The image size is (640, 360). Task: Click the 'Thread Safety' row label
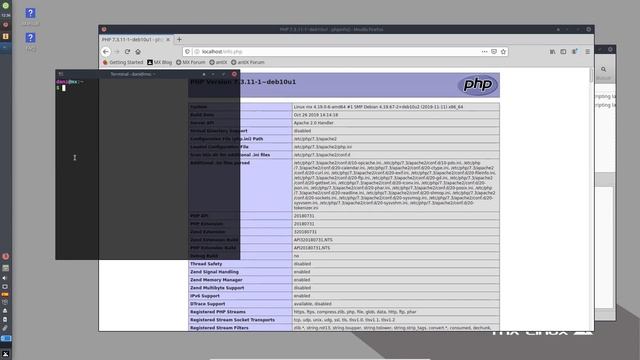[x=206, y=264]
